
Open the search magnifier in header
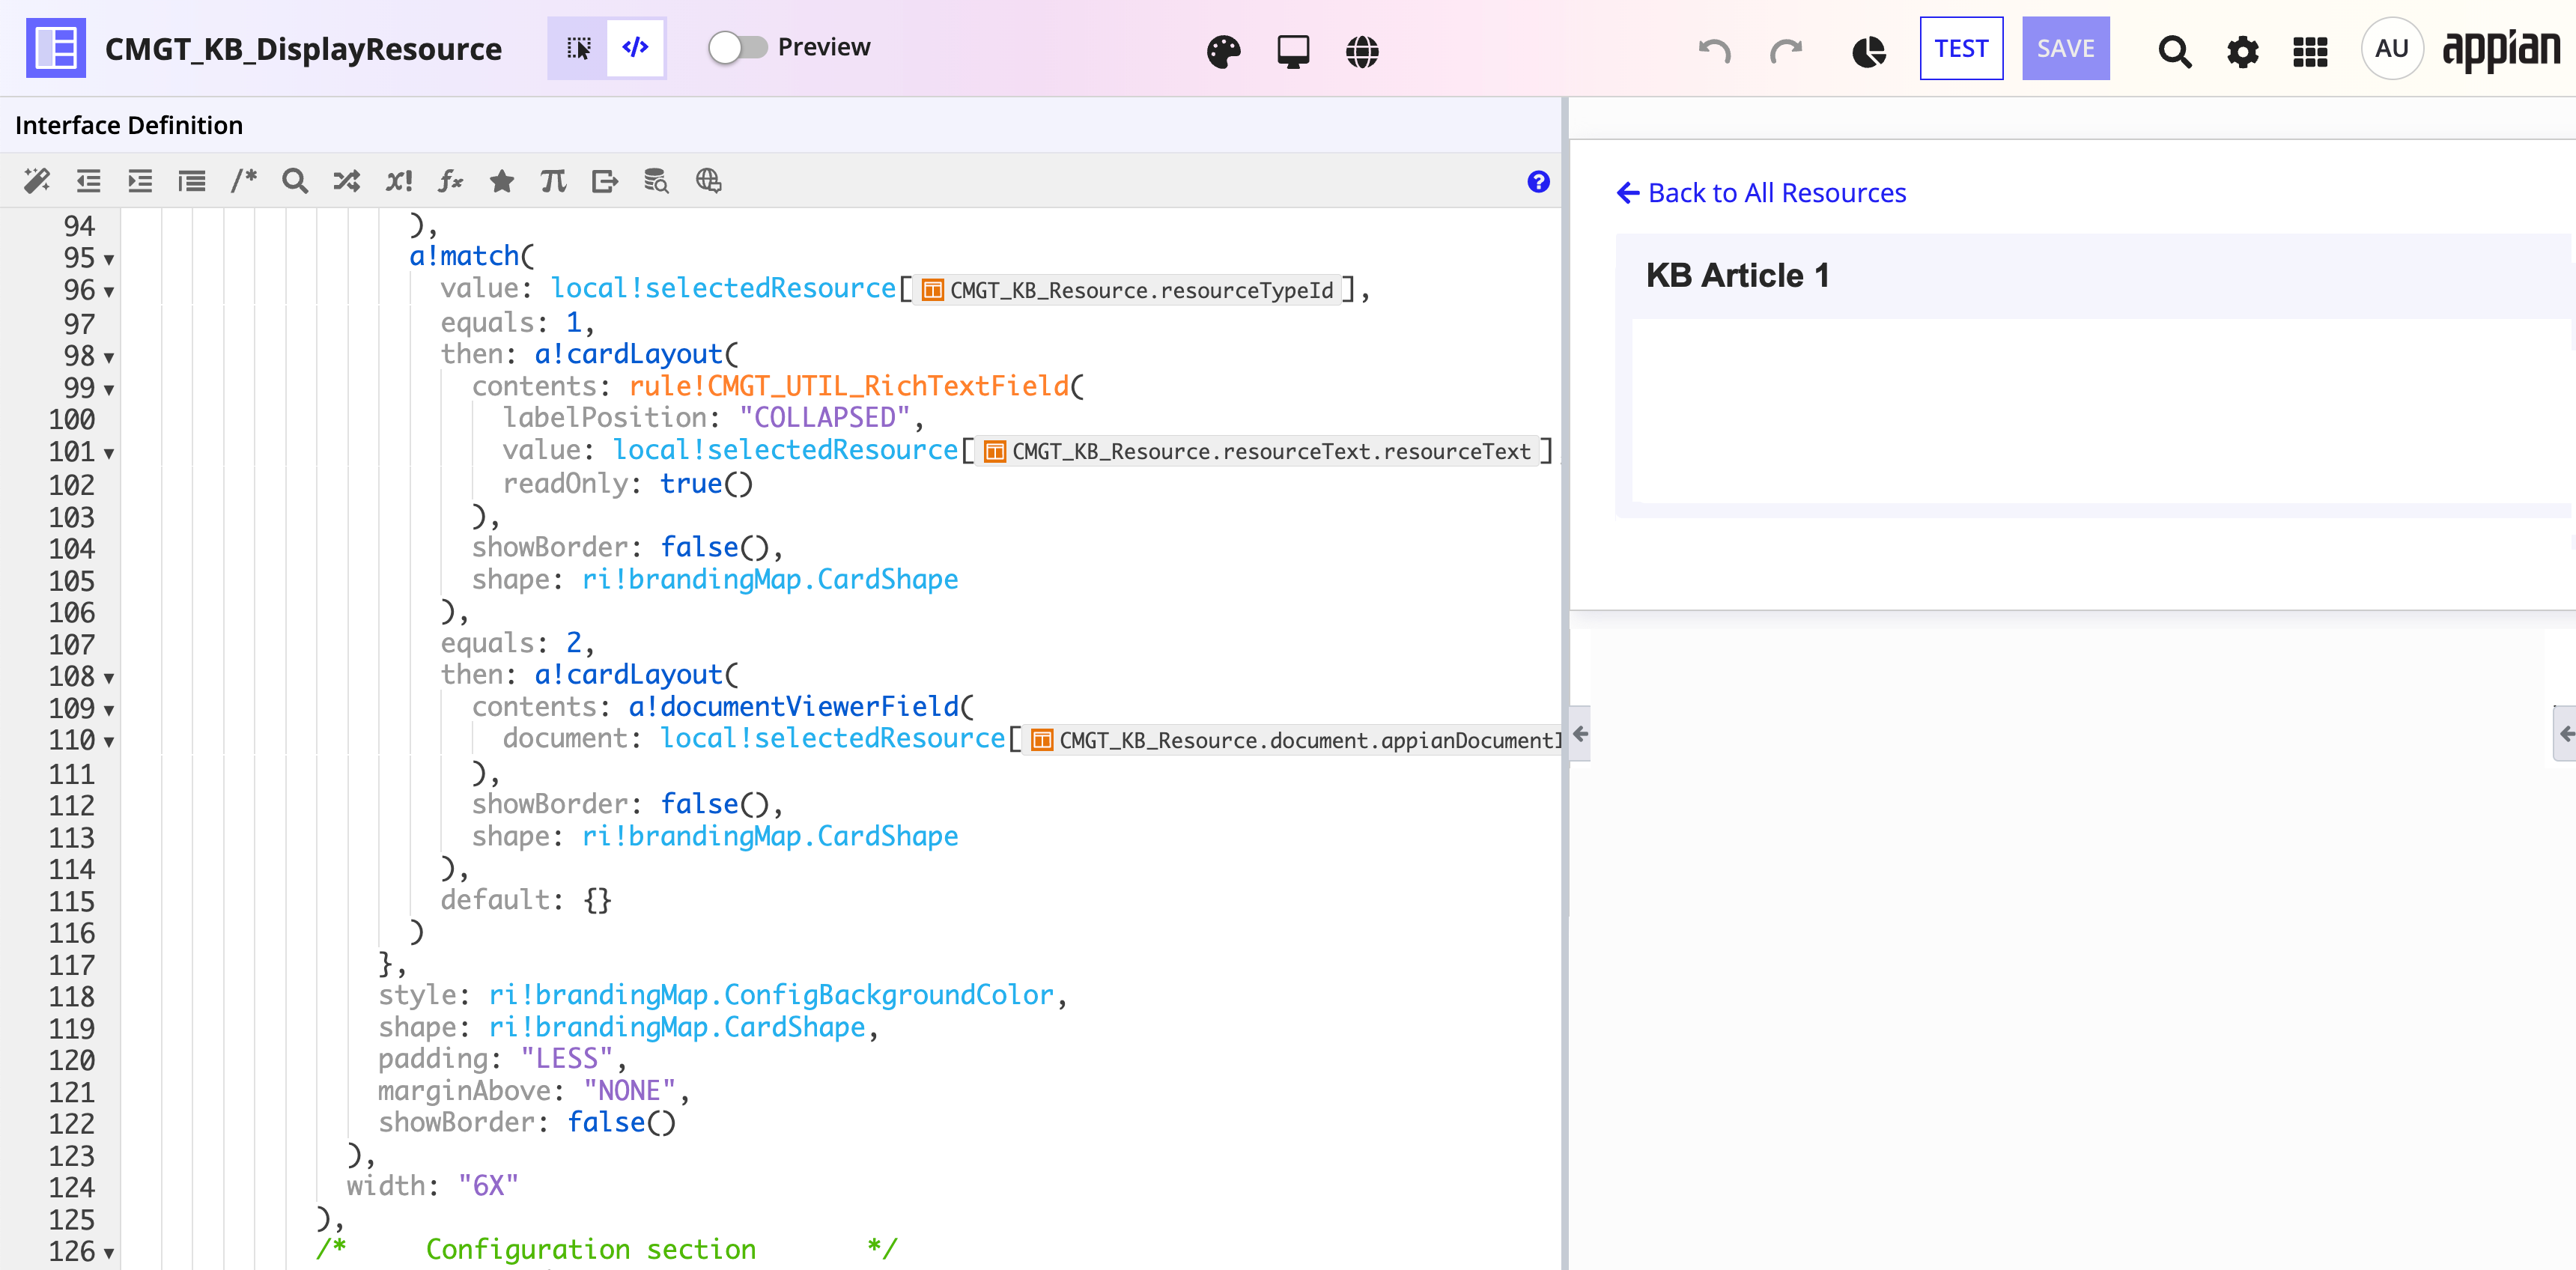pos(2174,51)
